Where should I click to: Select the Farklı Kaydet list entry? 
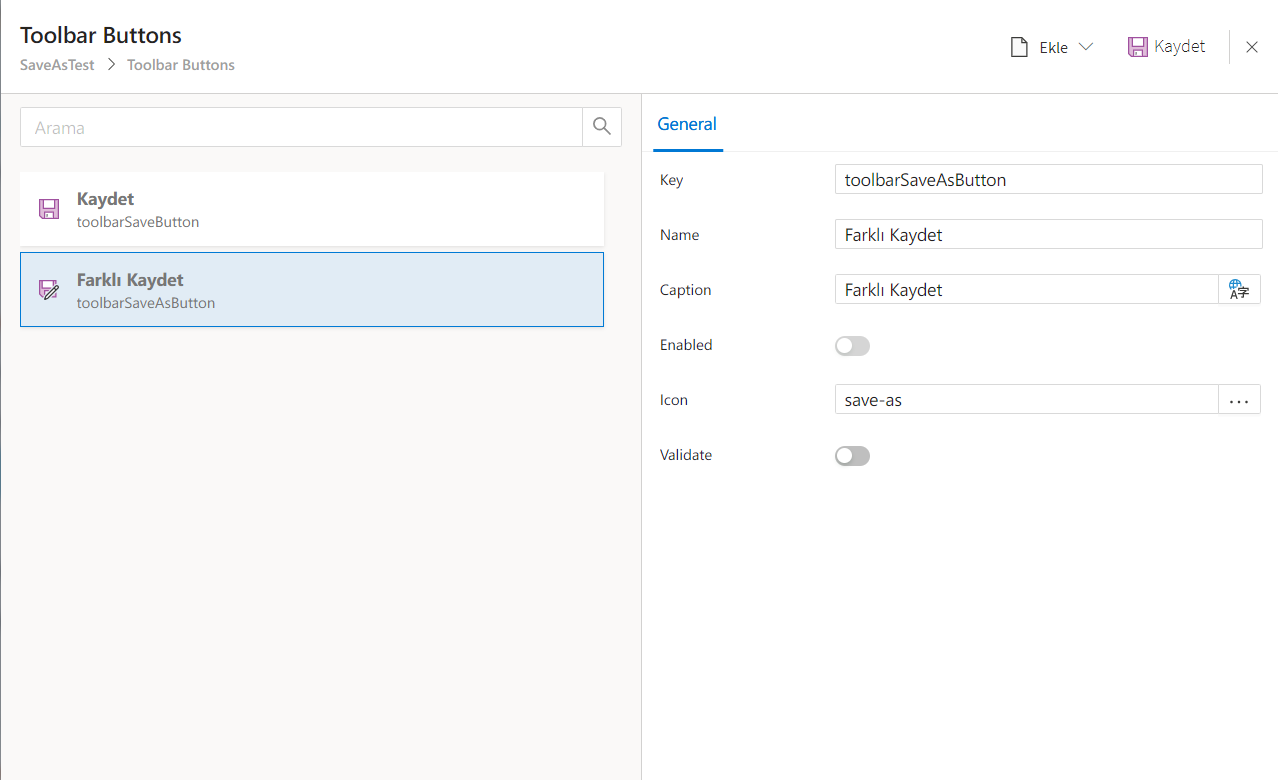pos(312,290)
